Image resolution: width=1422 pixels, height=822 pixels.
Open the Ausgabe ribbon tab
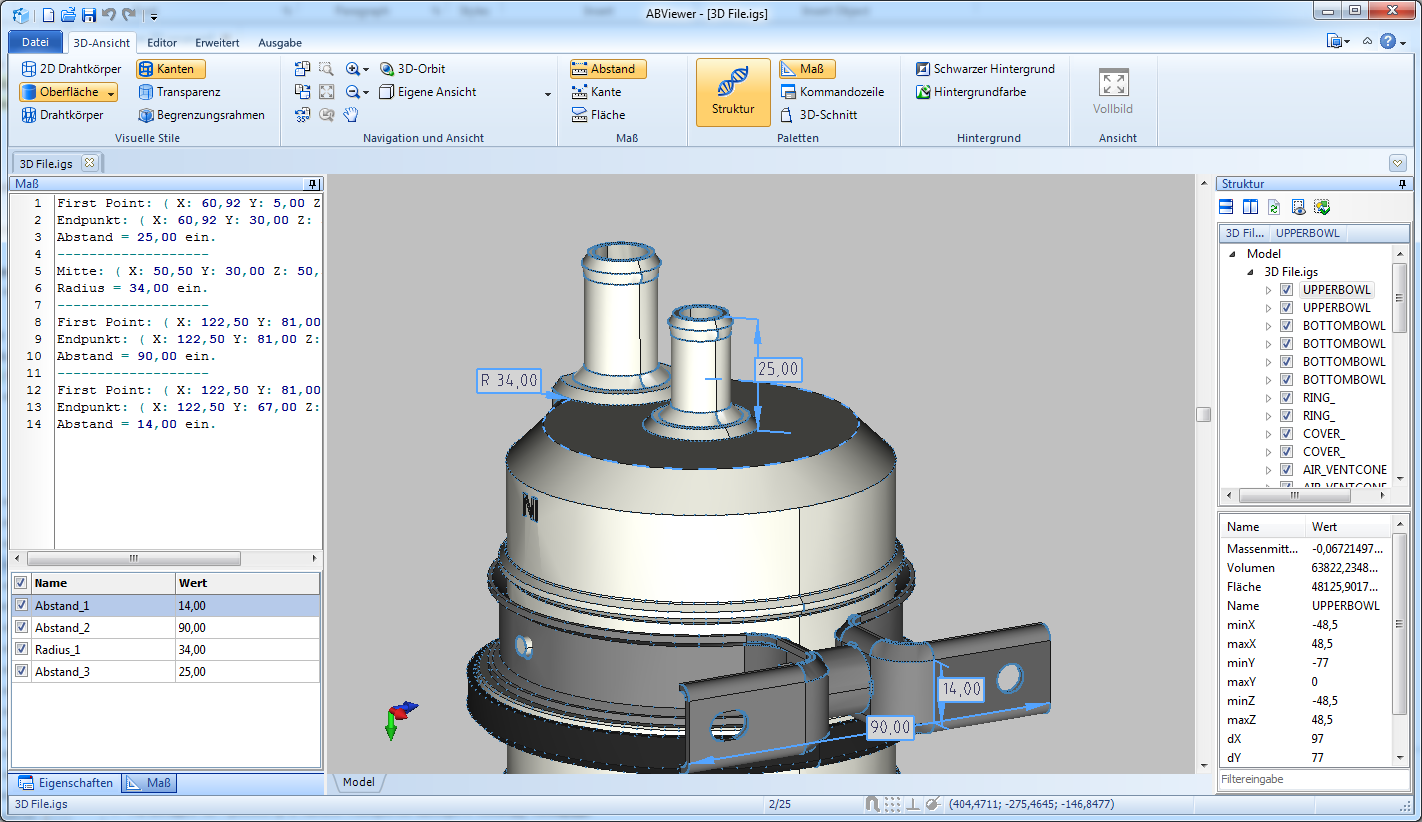(x=280, y=43)
